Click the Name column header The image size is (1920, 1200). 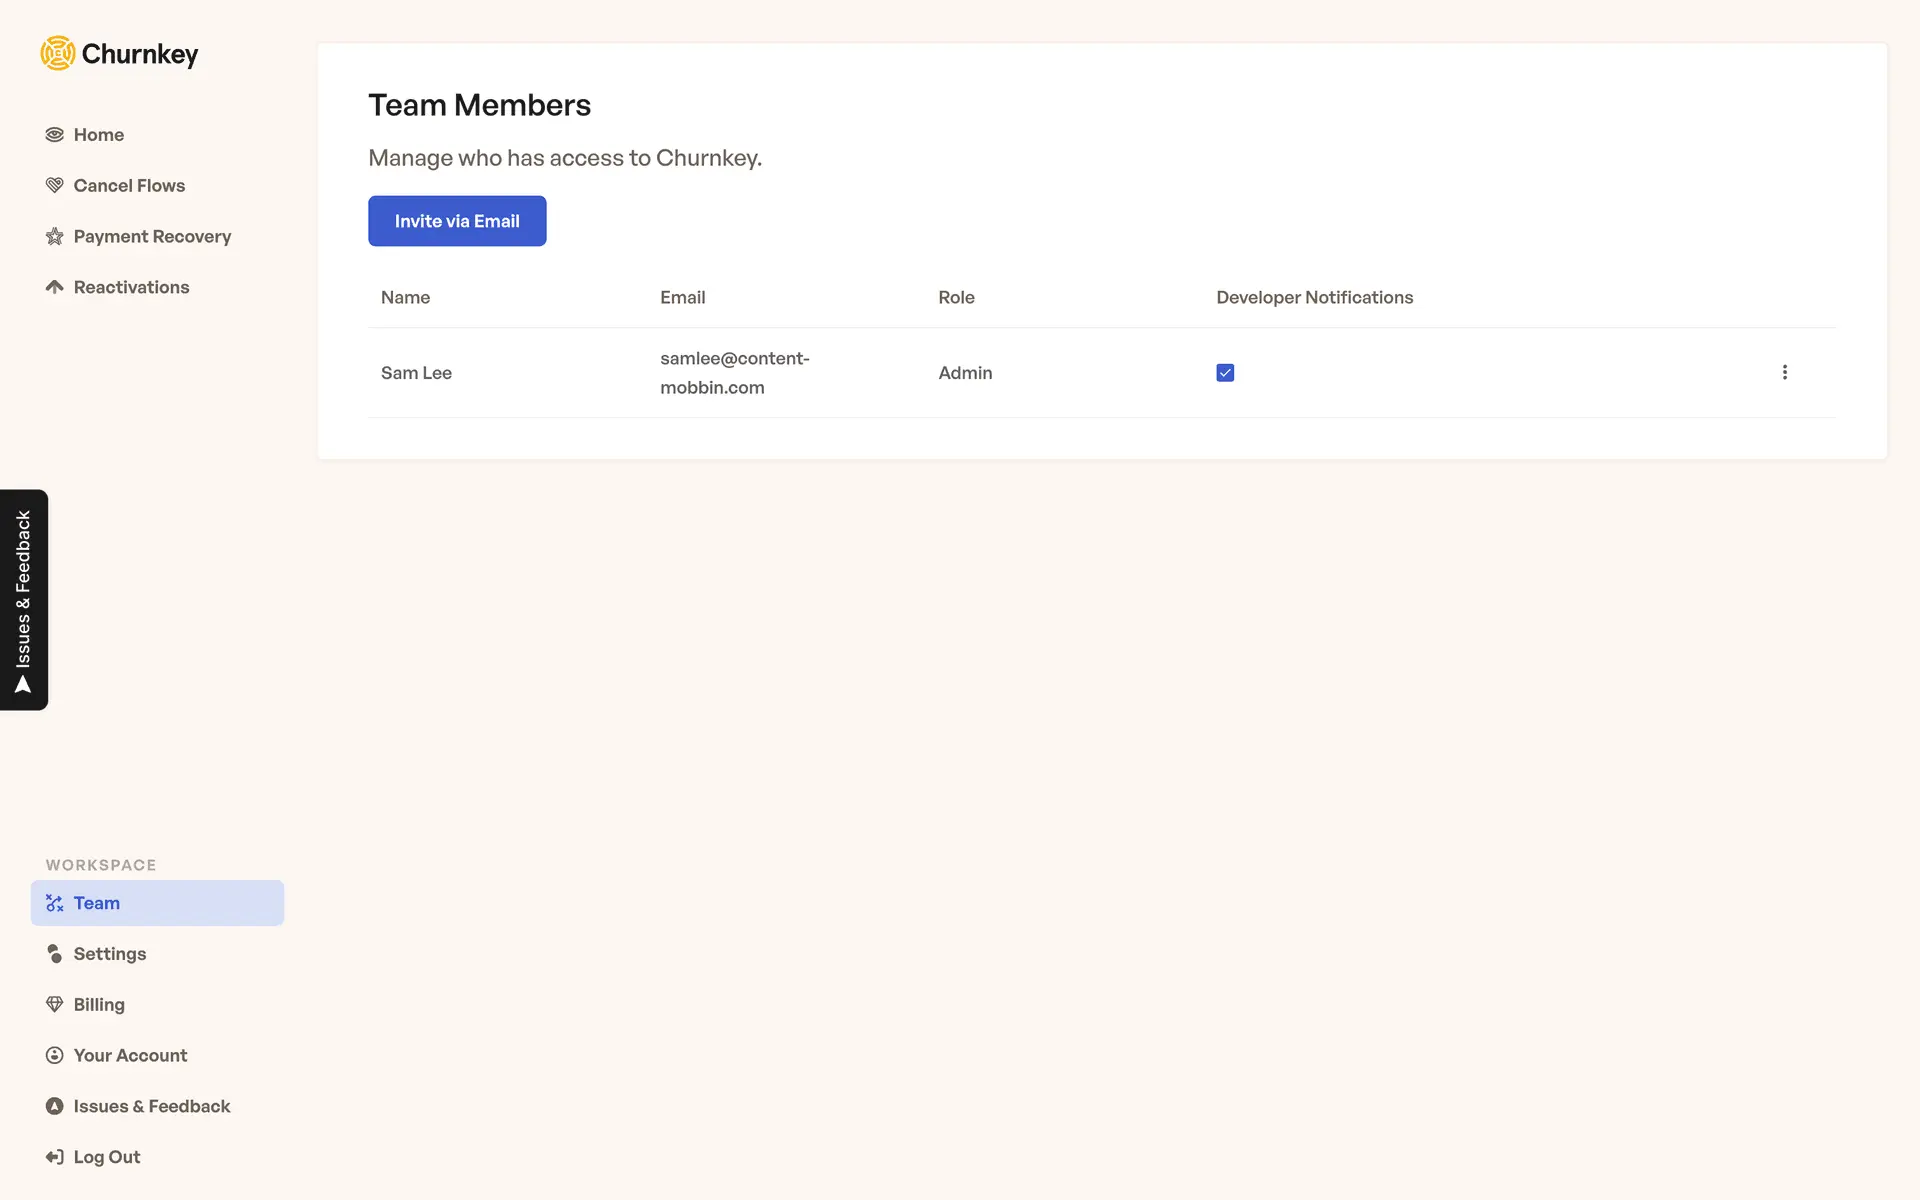[x=405, y=298]
